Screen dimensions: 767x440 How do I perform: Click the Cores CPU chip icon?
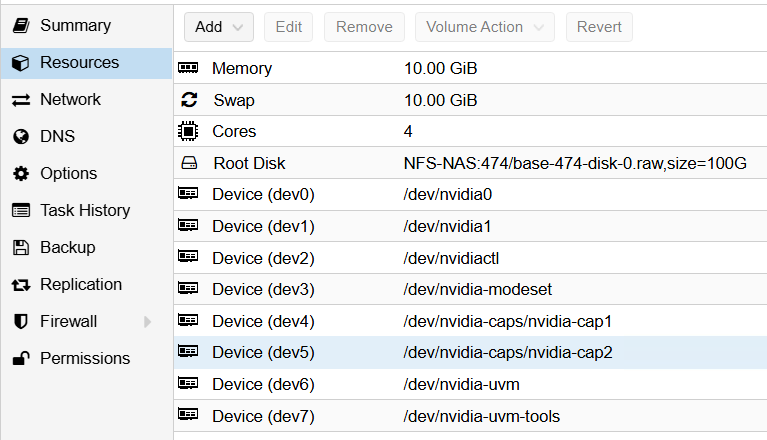[188, 131]
